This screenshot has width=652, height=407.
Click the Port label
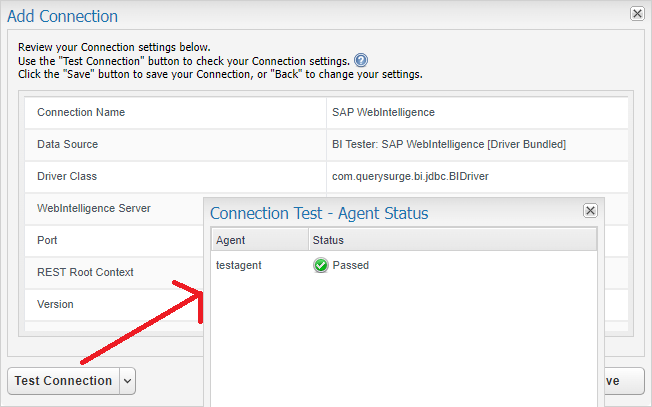[47, 240]
